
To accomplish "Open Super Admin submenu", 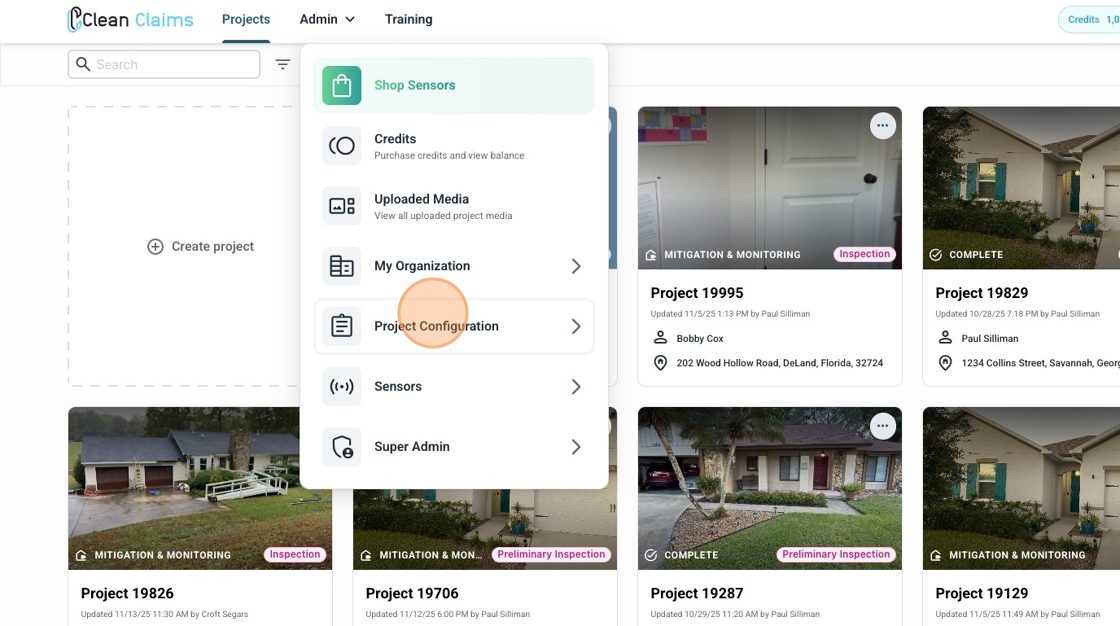I will pos(454,447).
